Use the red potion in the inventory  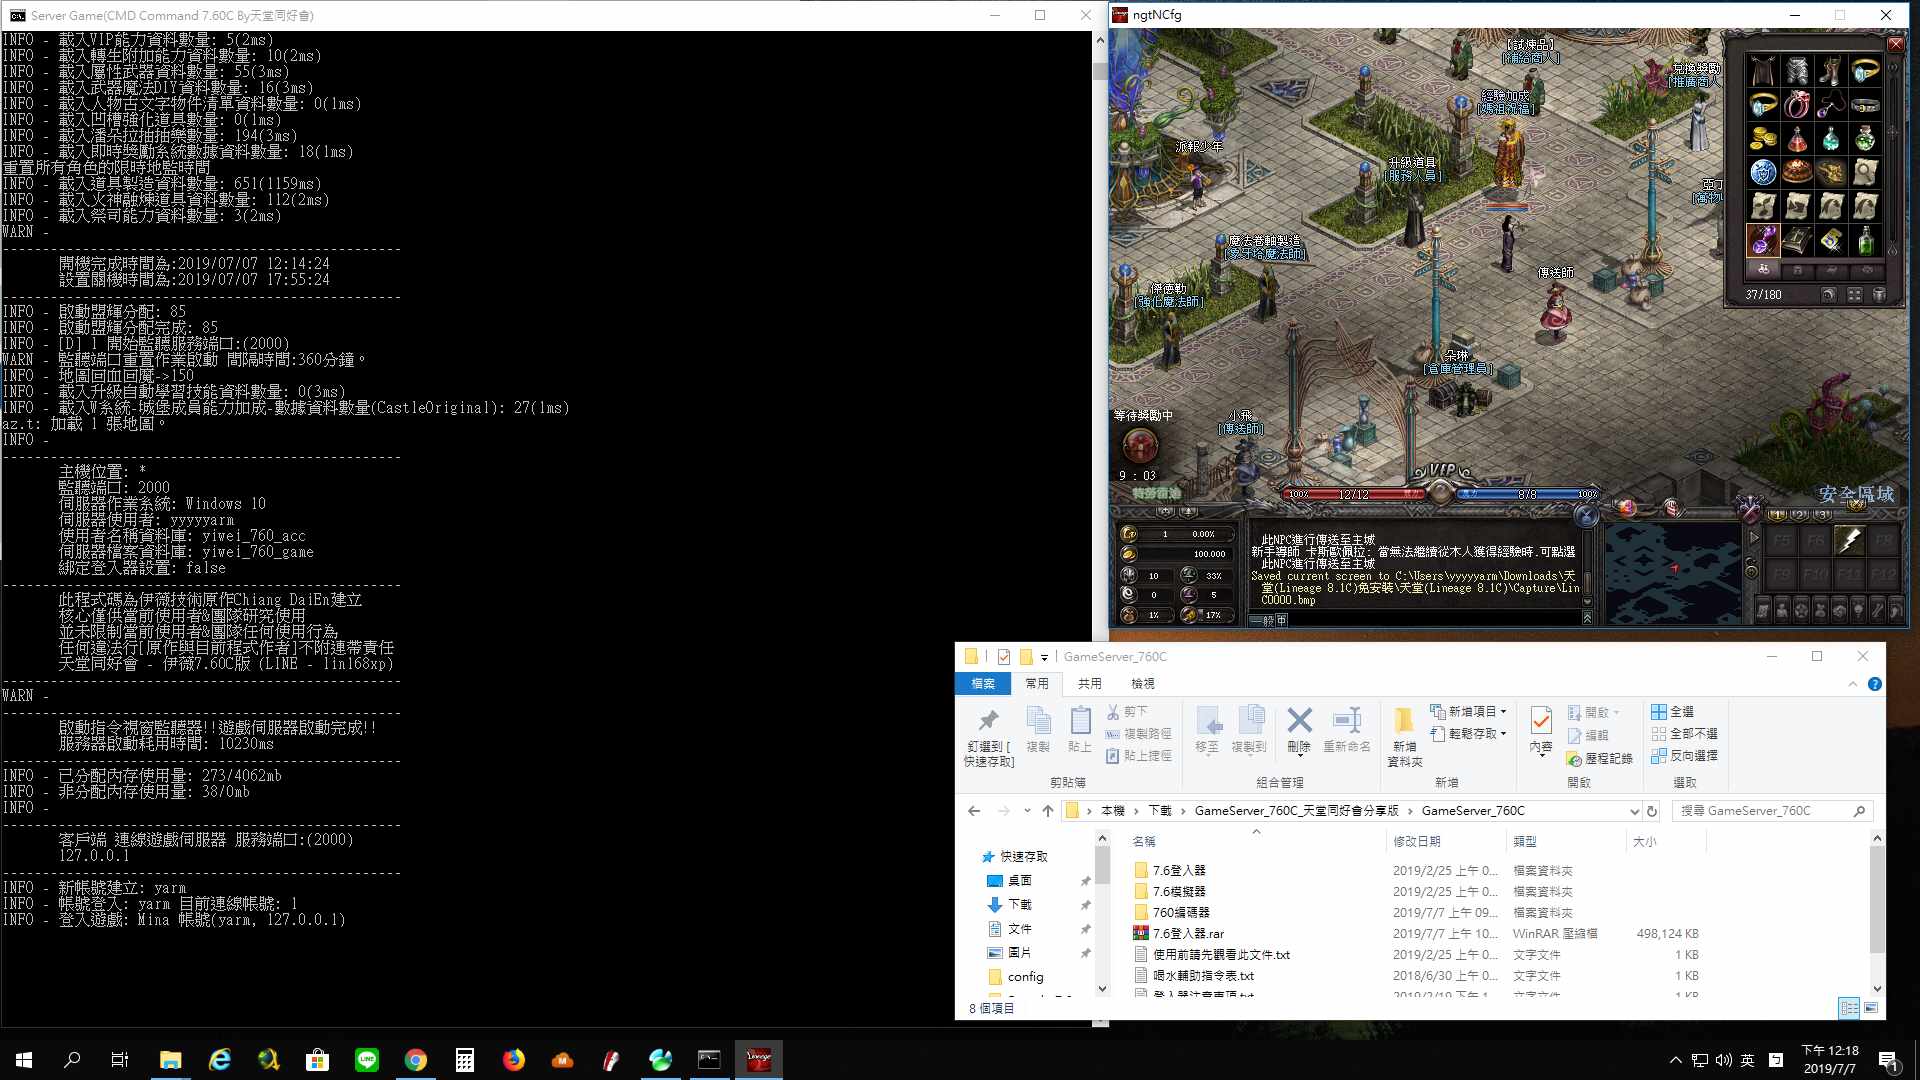coord(1797,139)
